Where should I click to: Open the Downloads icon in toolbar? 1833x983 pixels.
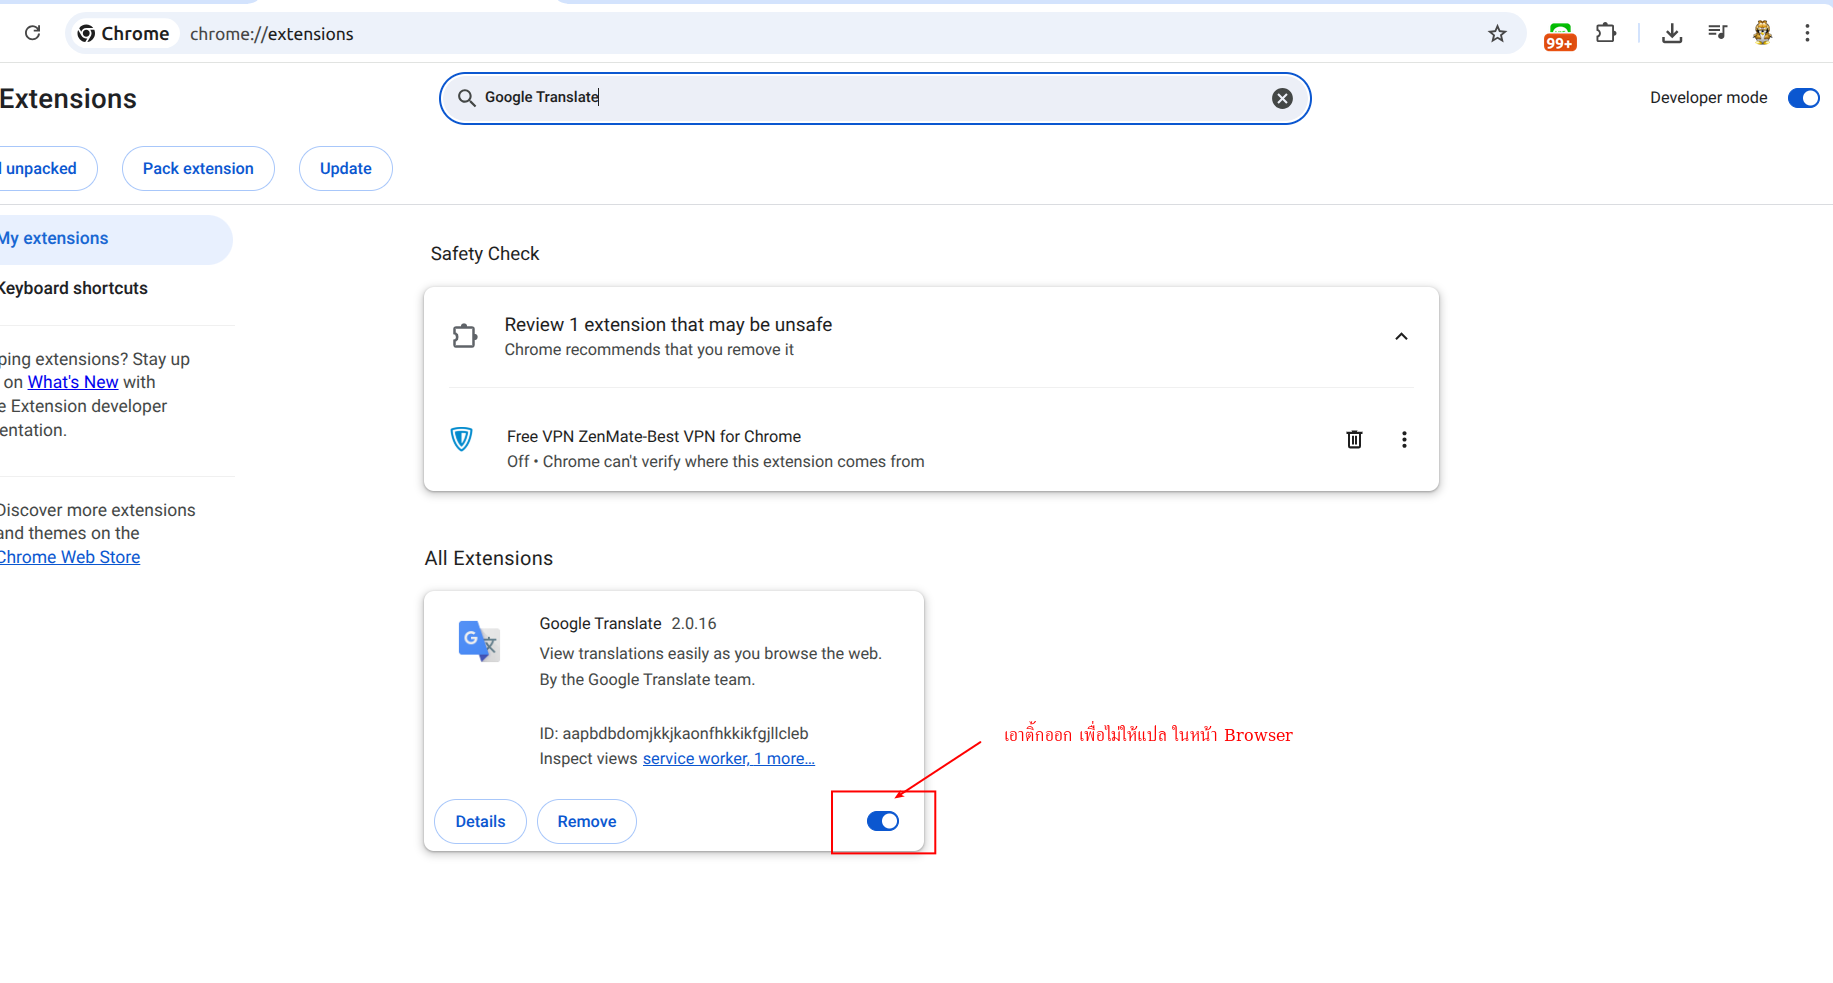(x=1671, y=33)
